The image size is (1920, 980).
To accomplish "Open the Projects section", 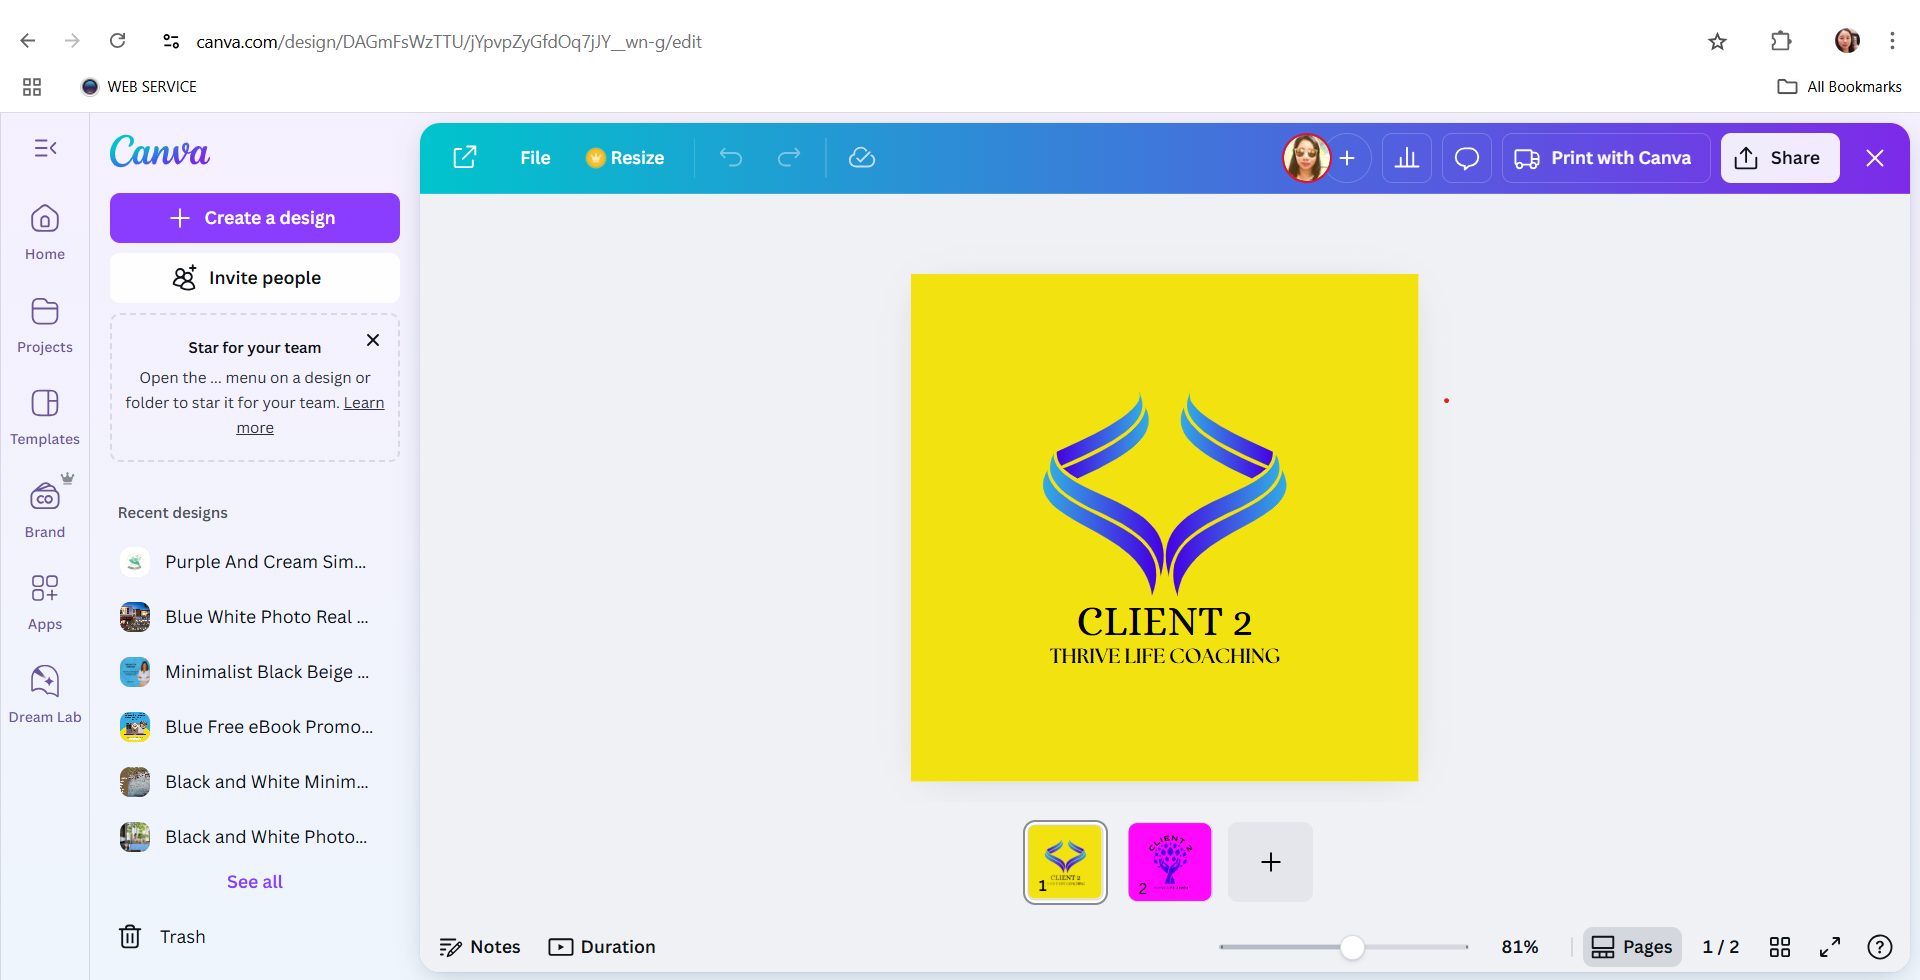I will (45, 325).
